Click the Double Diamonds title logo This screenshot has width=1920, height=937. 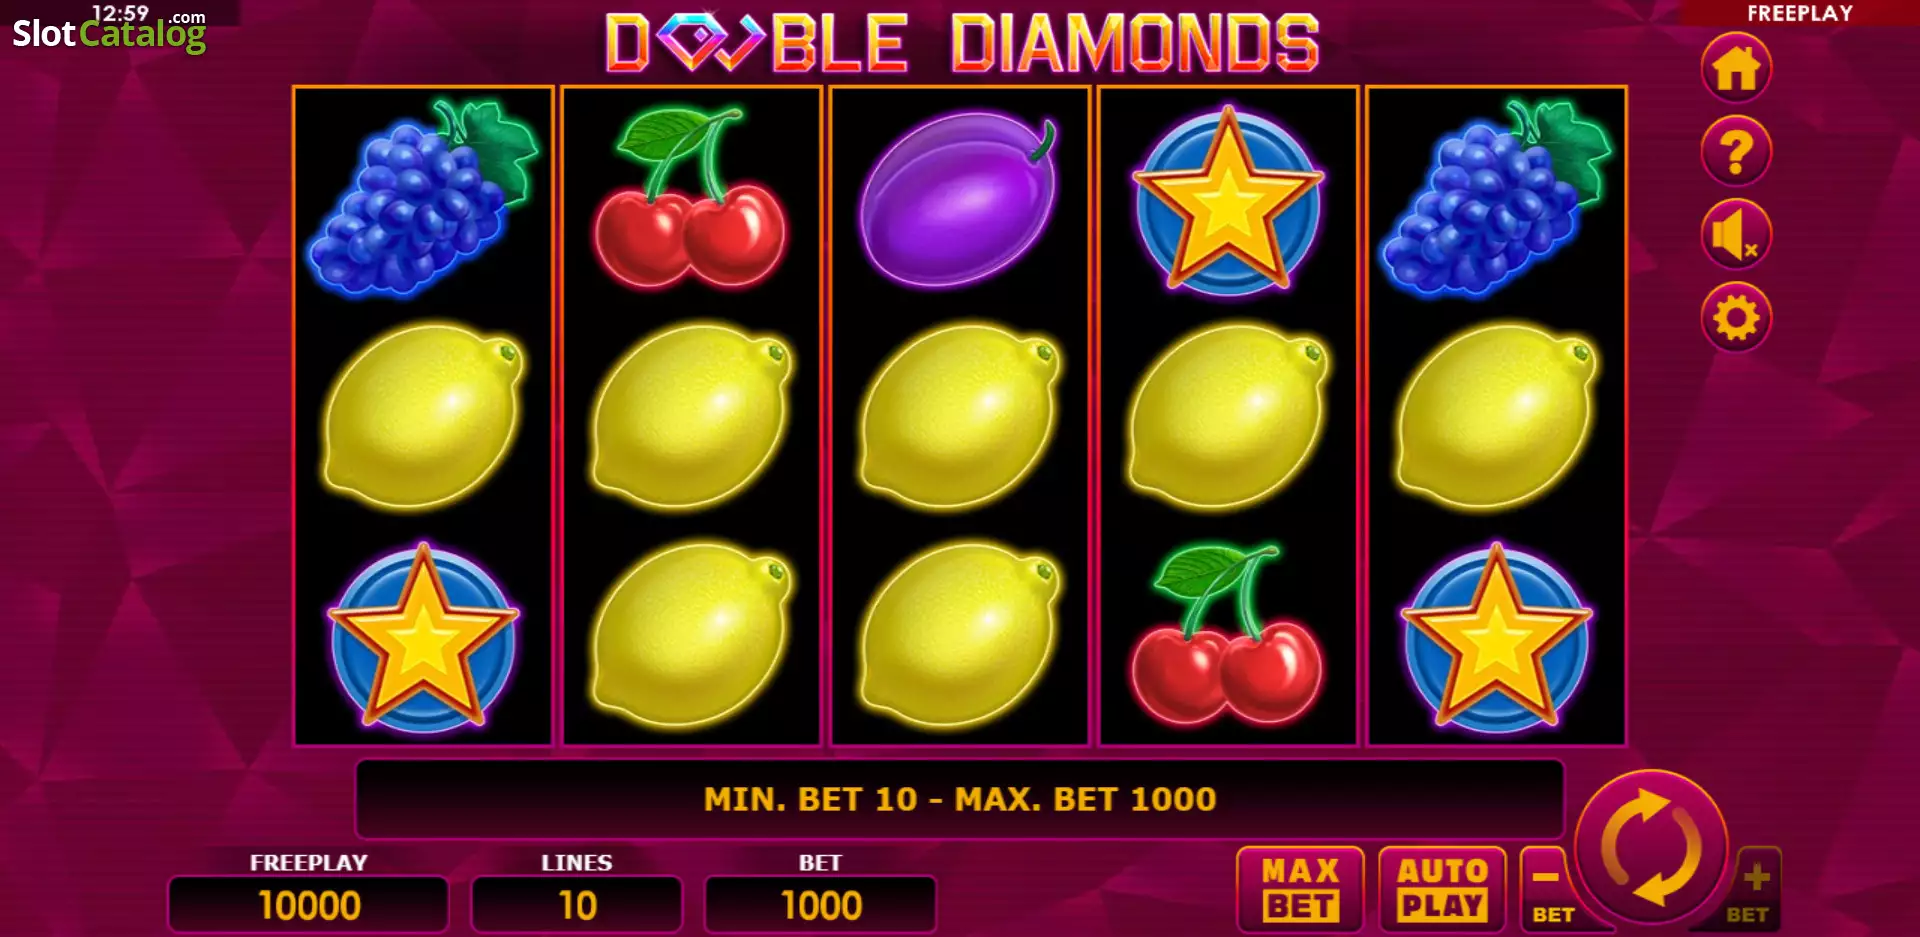pyautogui.click(x=962, y=43)
